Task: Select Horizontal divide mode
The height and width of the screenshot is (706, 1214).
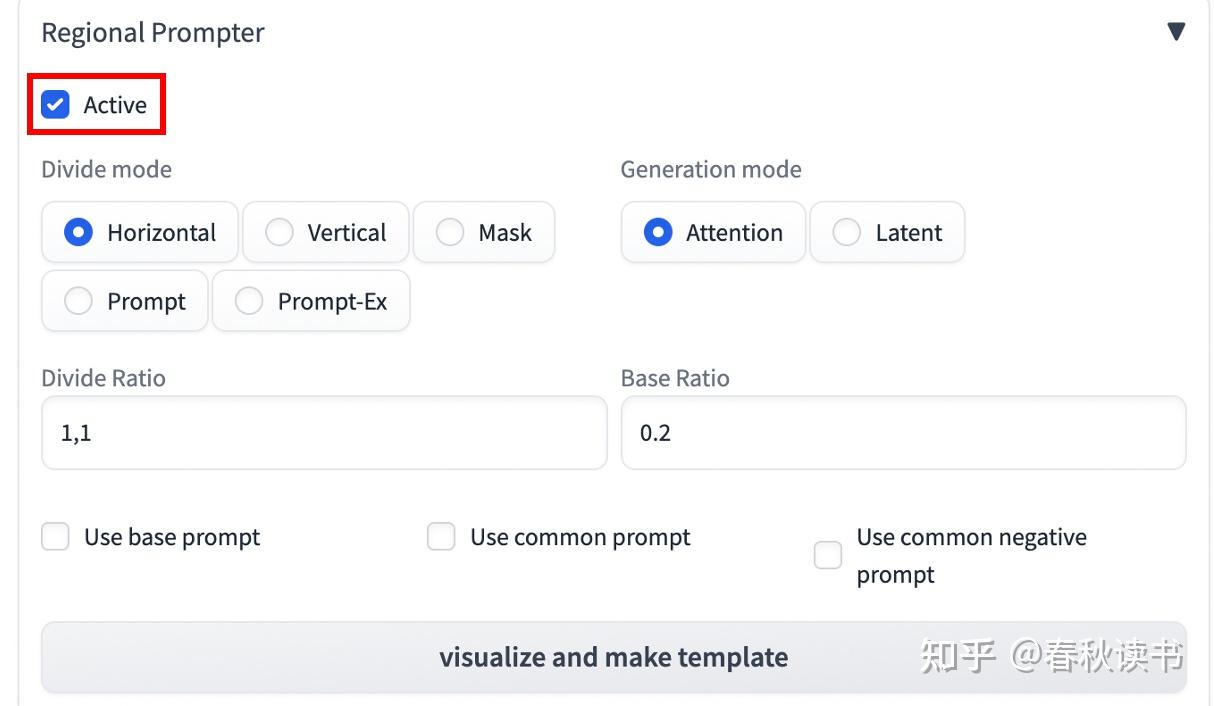Action: click(x=79, y=232)
